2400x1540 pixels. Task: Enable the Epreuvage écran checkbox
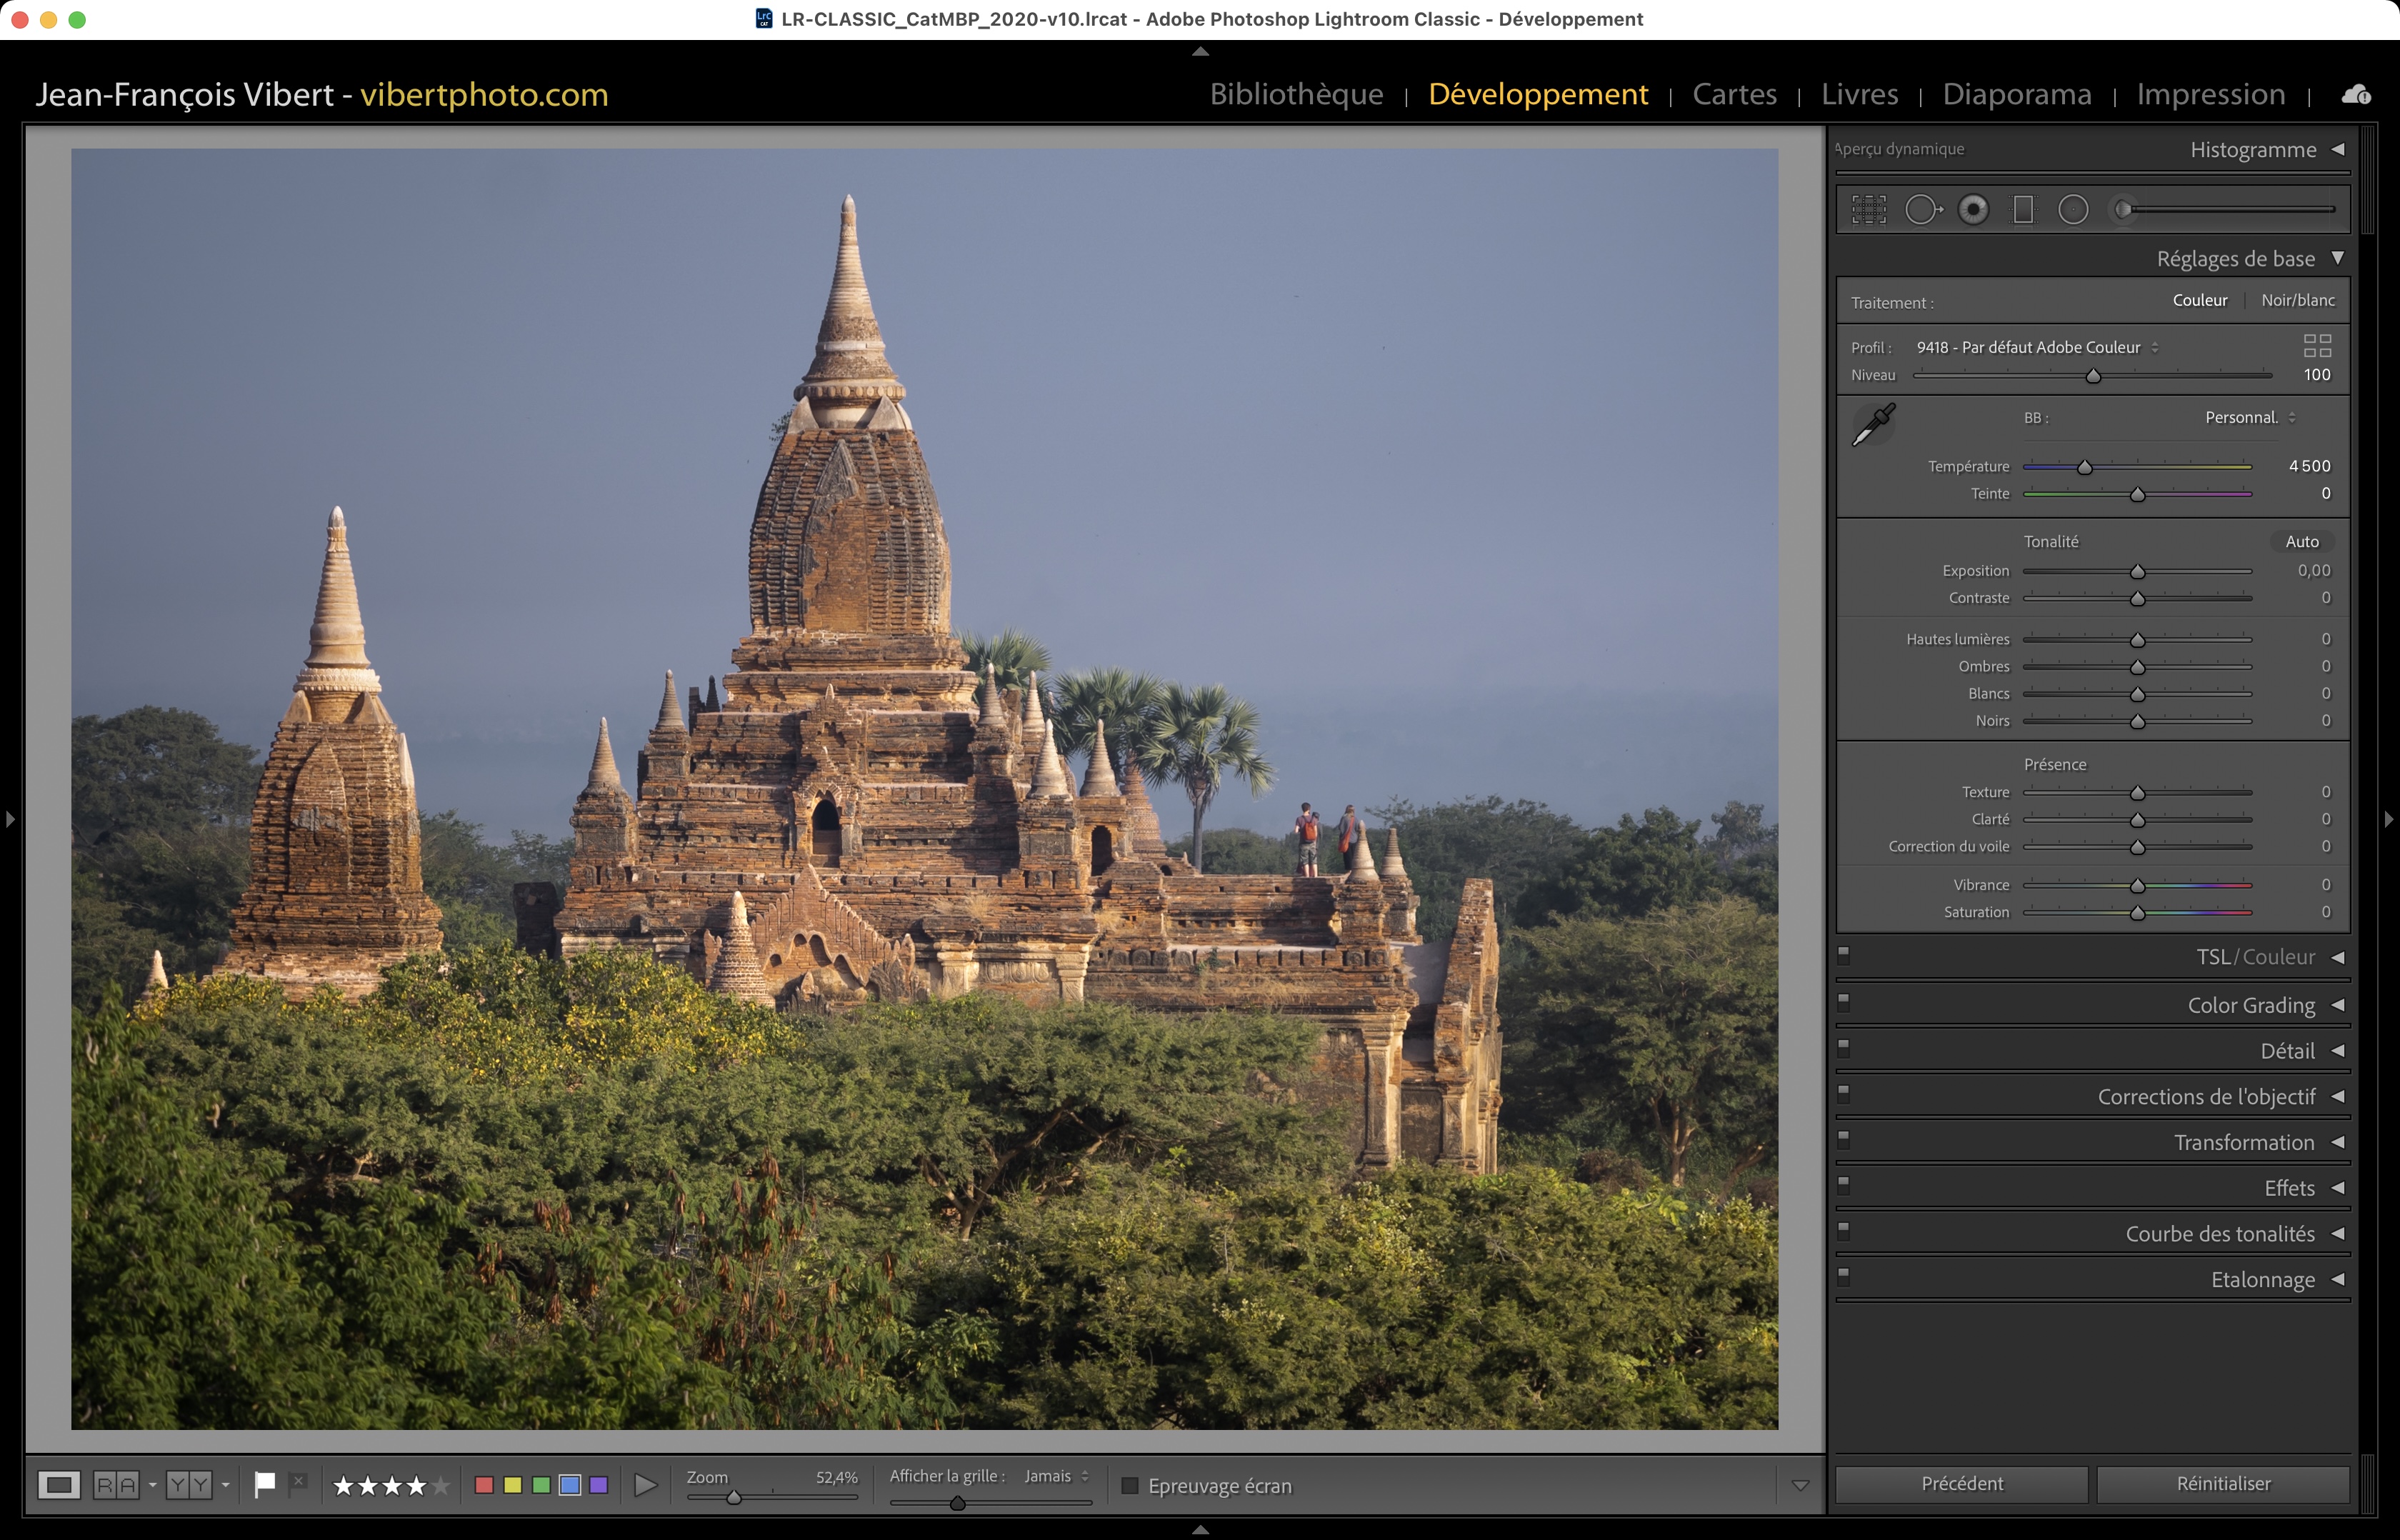1130,1486
